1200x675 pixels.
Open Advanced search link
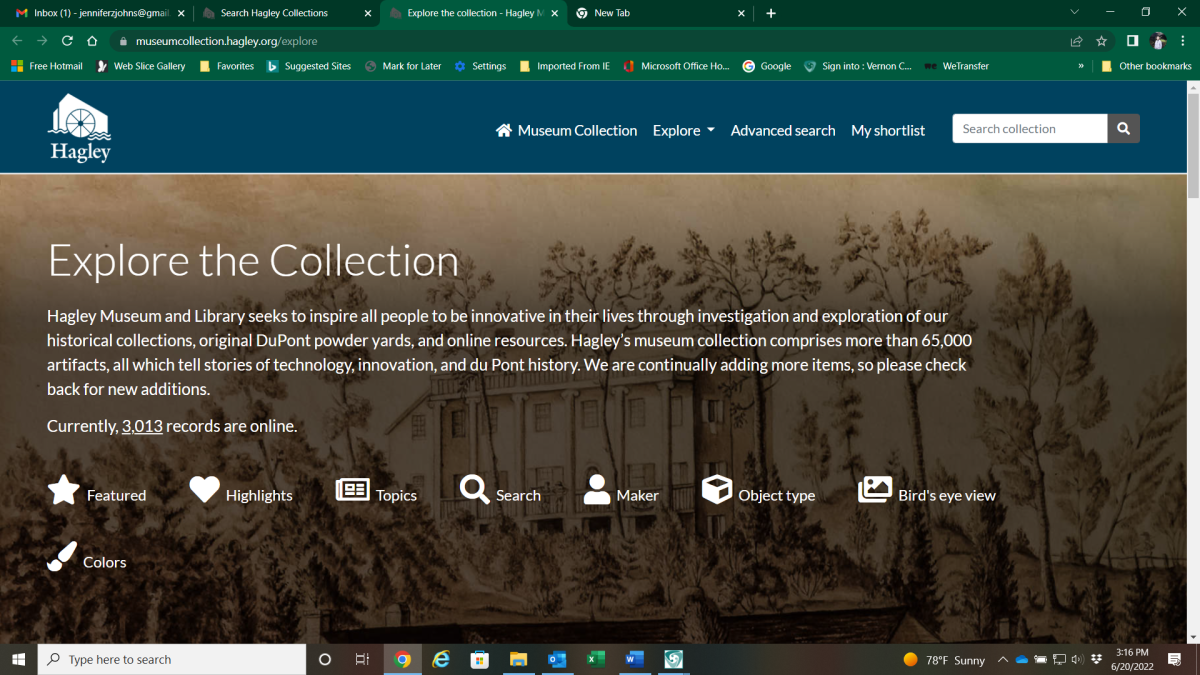point(783,130)
